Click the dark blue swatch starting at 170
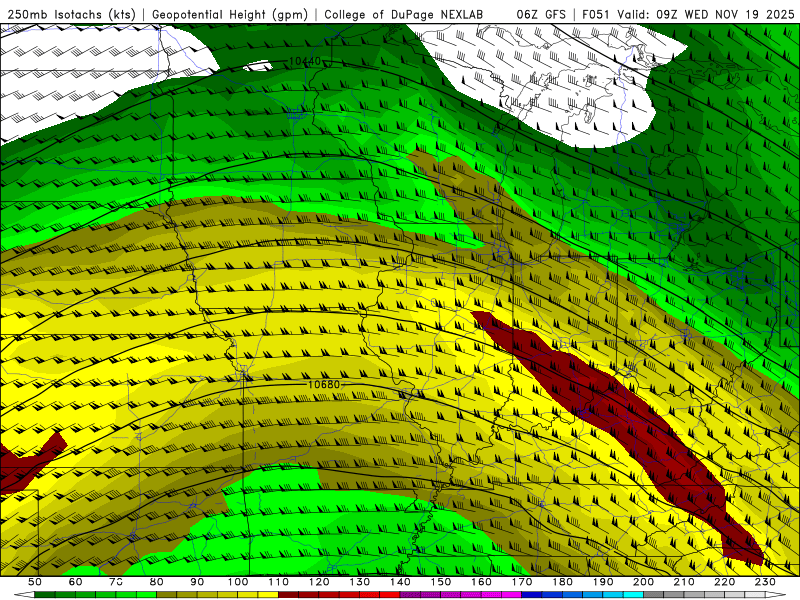The height and width of the screenshot is (600, 800). point(532,594)
